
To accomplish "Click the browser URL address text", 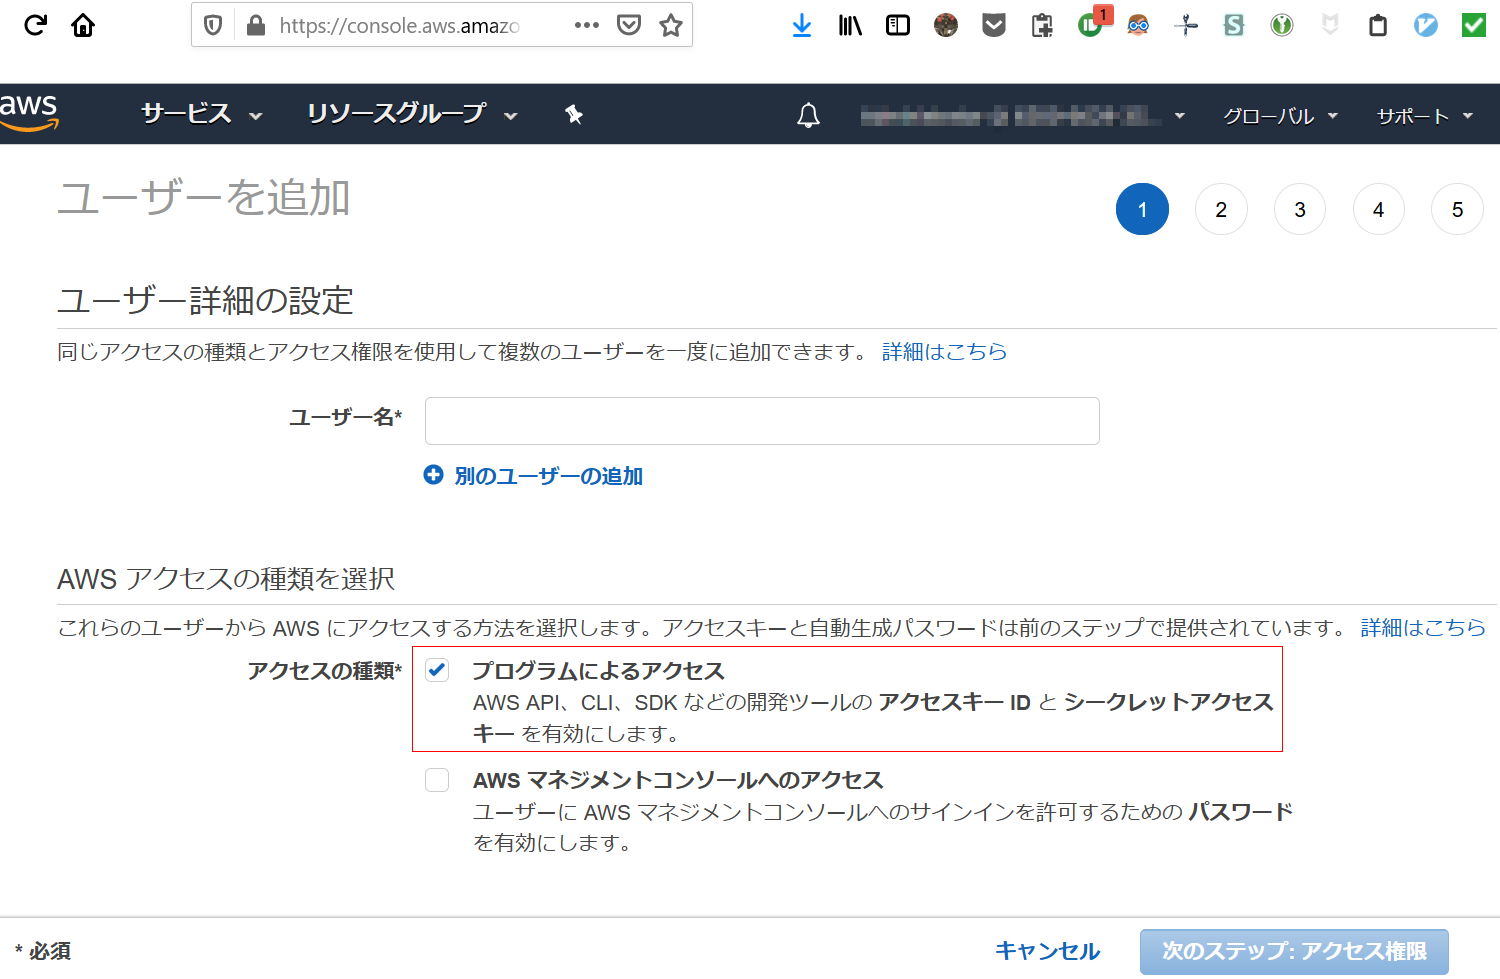I will tap(399, 26).
